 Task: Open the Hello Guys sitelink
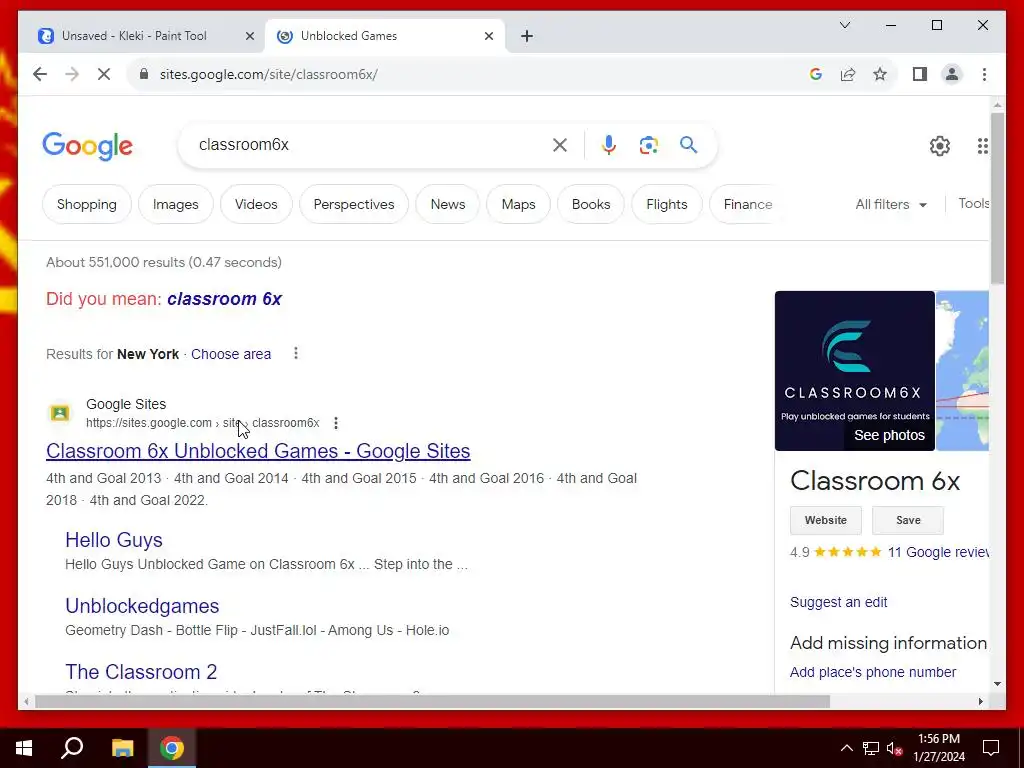coord(114,540)
